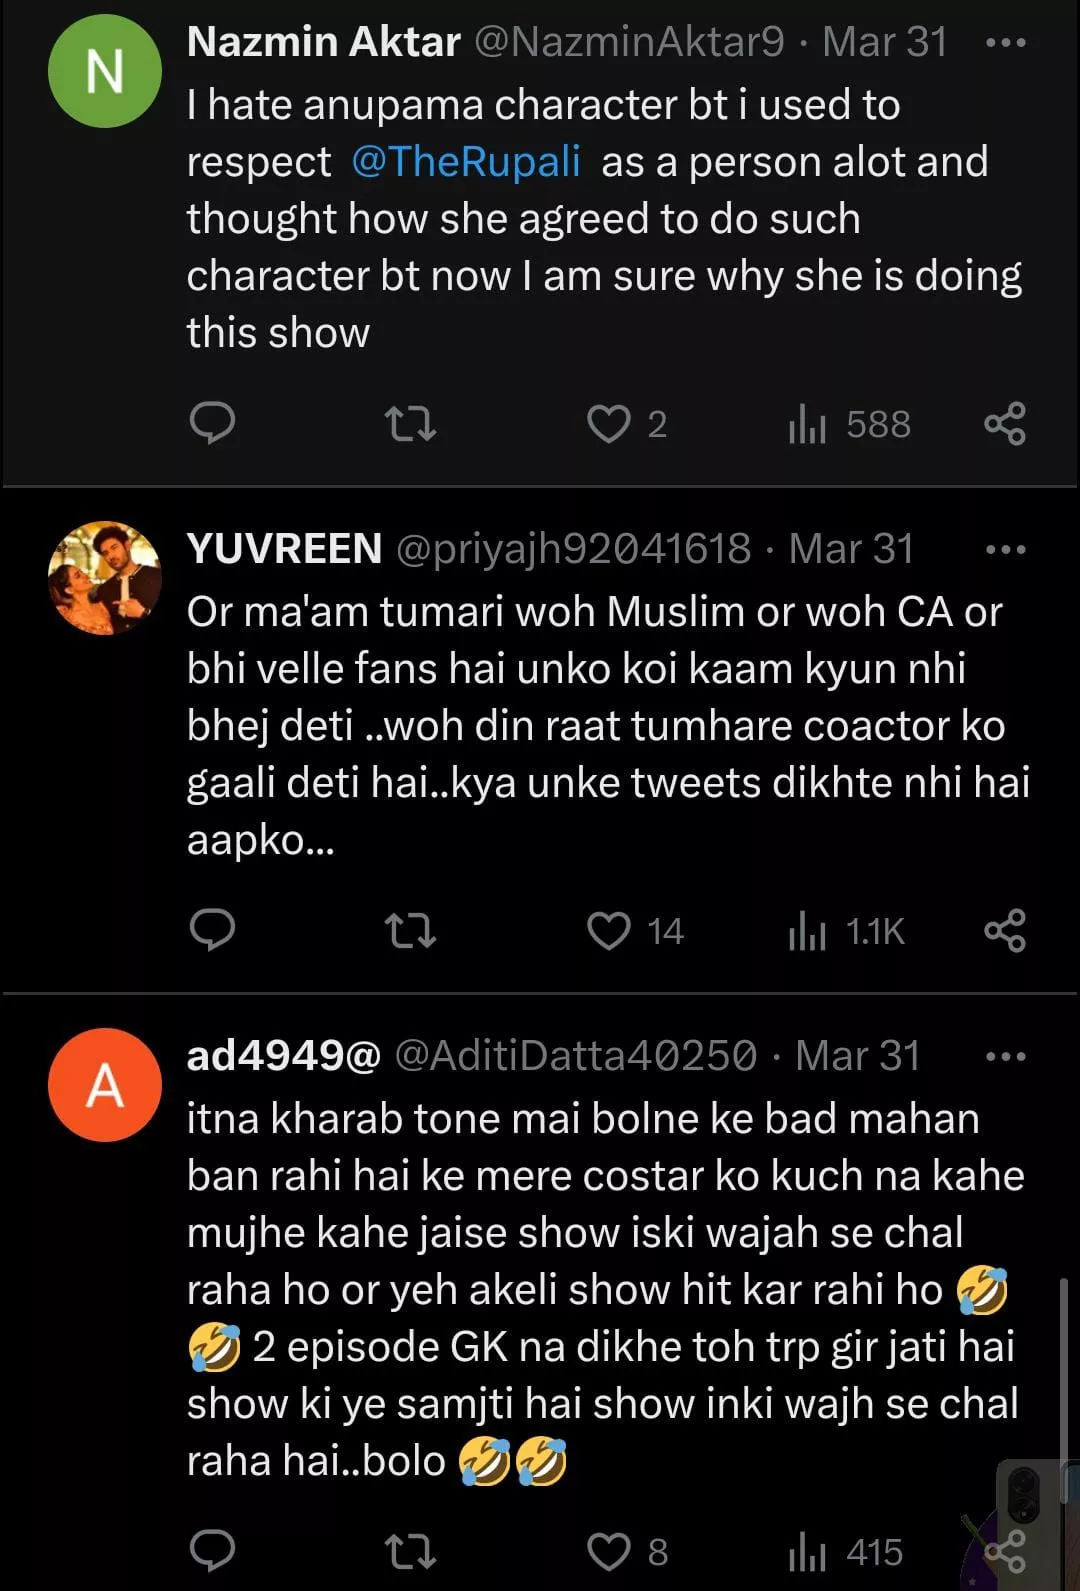1080x1591 pixels.
Task: Open more options for ad4949@'s tweet
Action: pyautogui.click(x=1004, y=1056)
